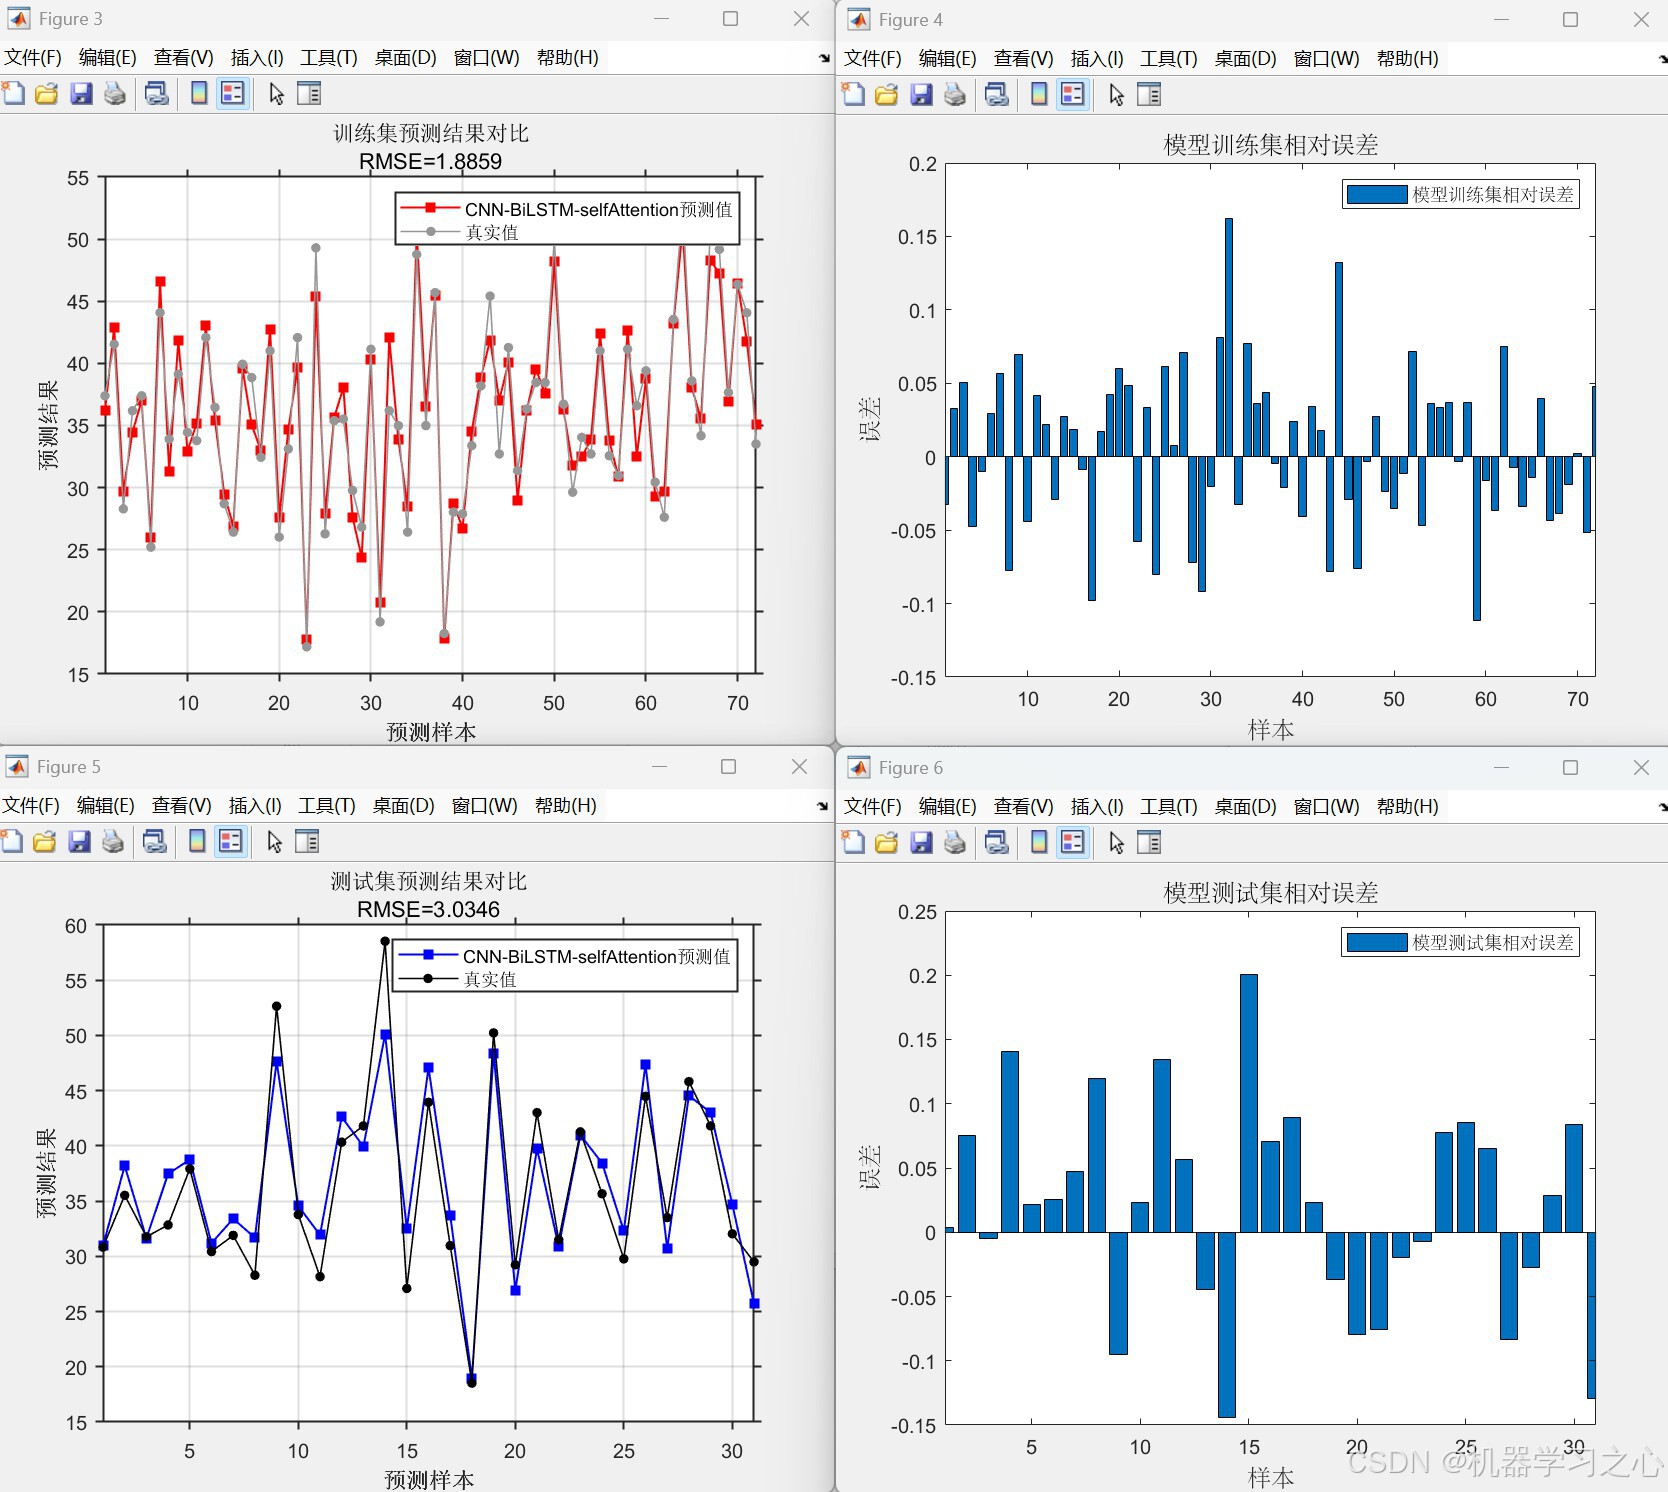Select RMSE=3.0346 title text in Figure 5

click(x=428, y=909)
